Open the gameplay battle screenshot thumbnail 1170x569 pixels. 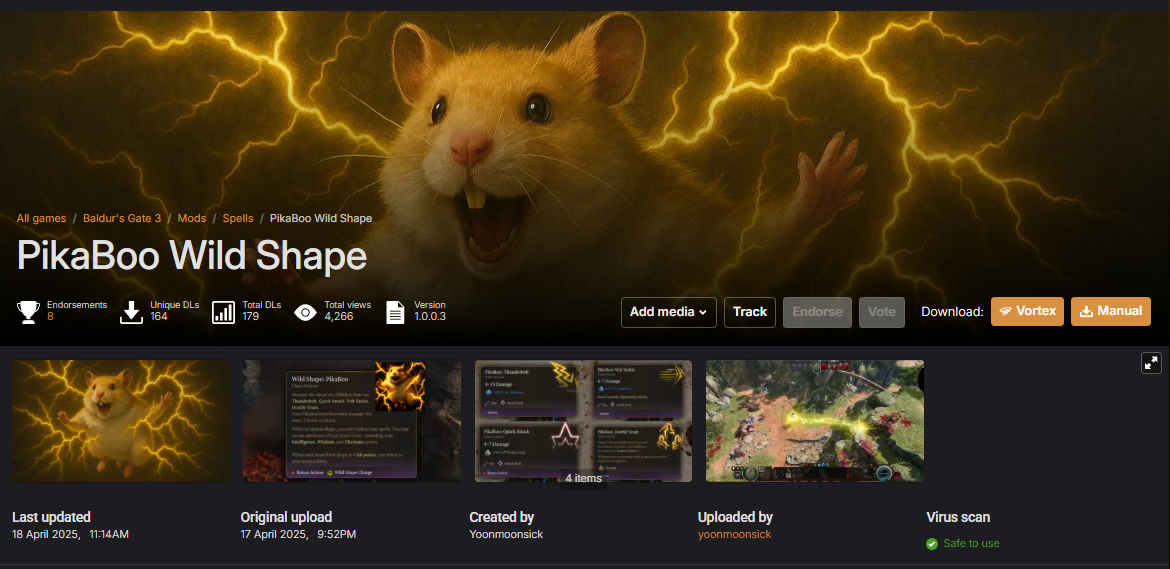pos(815,421)
